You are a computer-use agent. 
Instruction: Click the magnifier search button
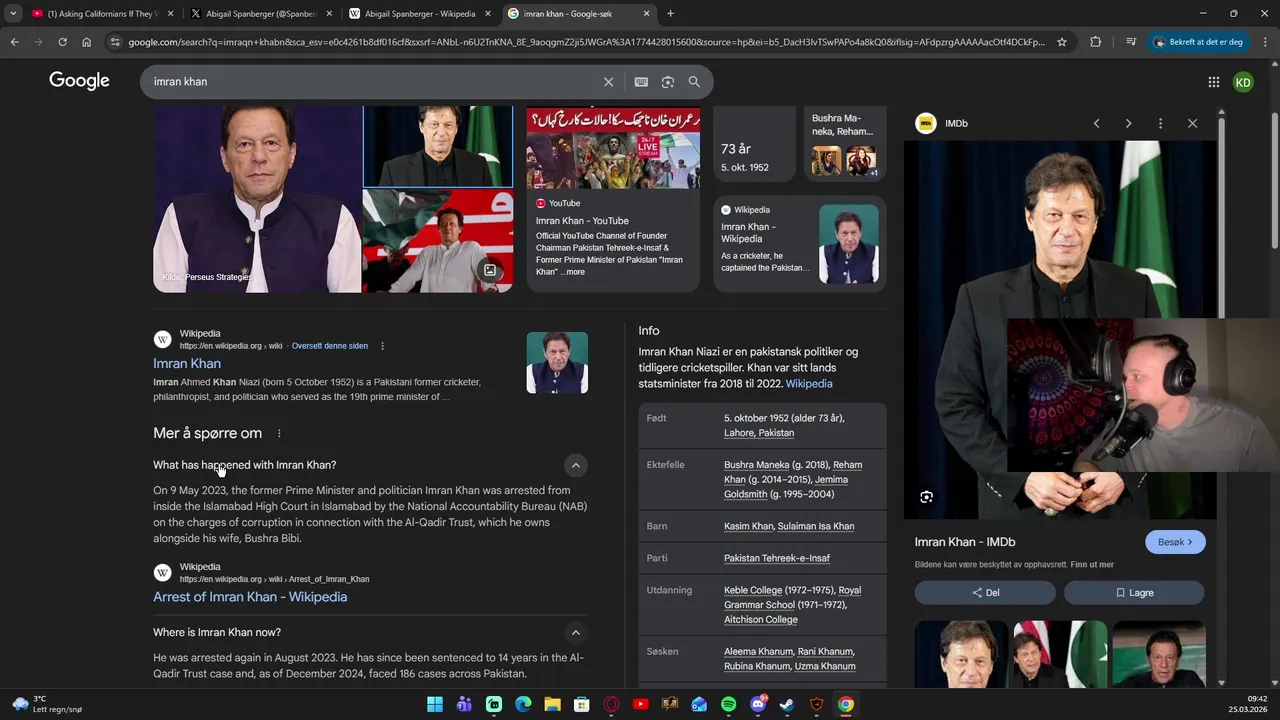(x=694, y=82)
